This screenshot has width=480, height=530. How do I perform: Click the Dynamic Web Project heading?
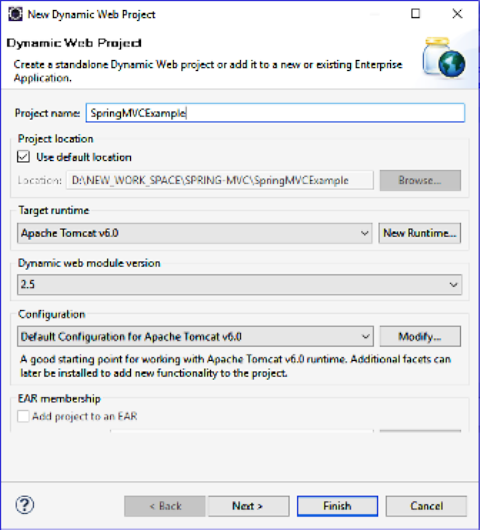click(x=74, y=43)
